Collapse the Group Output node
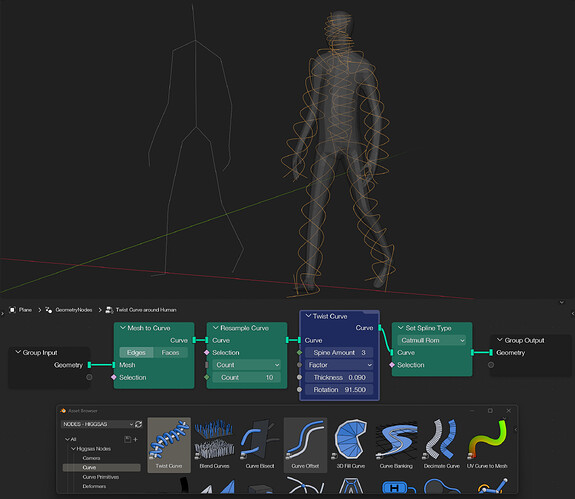The image size is (575, 499). pyautogui.click(x=499, y=340)
